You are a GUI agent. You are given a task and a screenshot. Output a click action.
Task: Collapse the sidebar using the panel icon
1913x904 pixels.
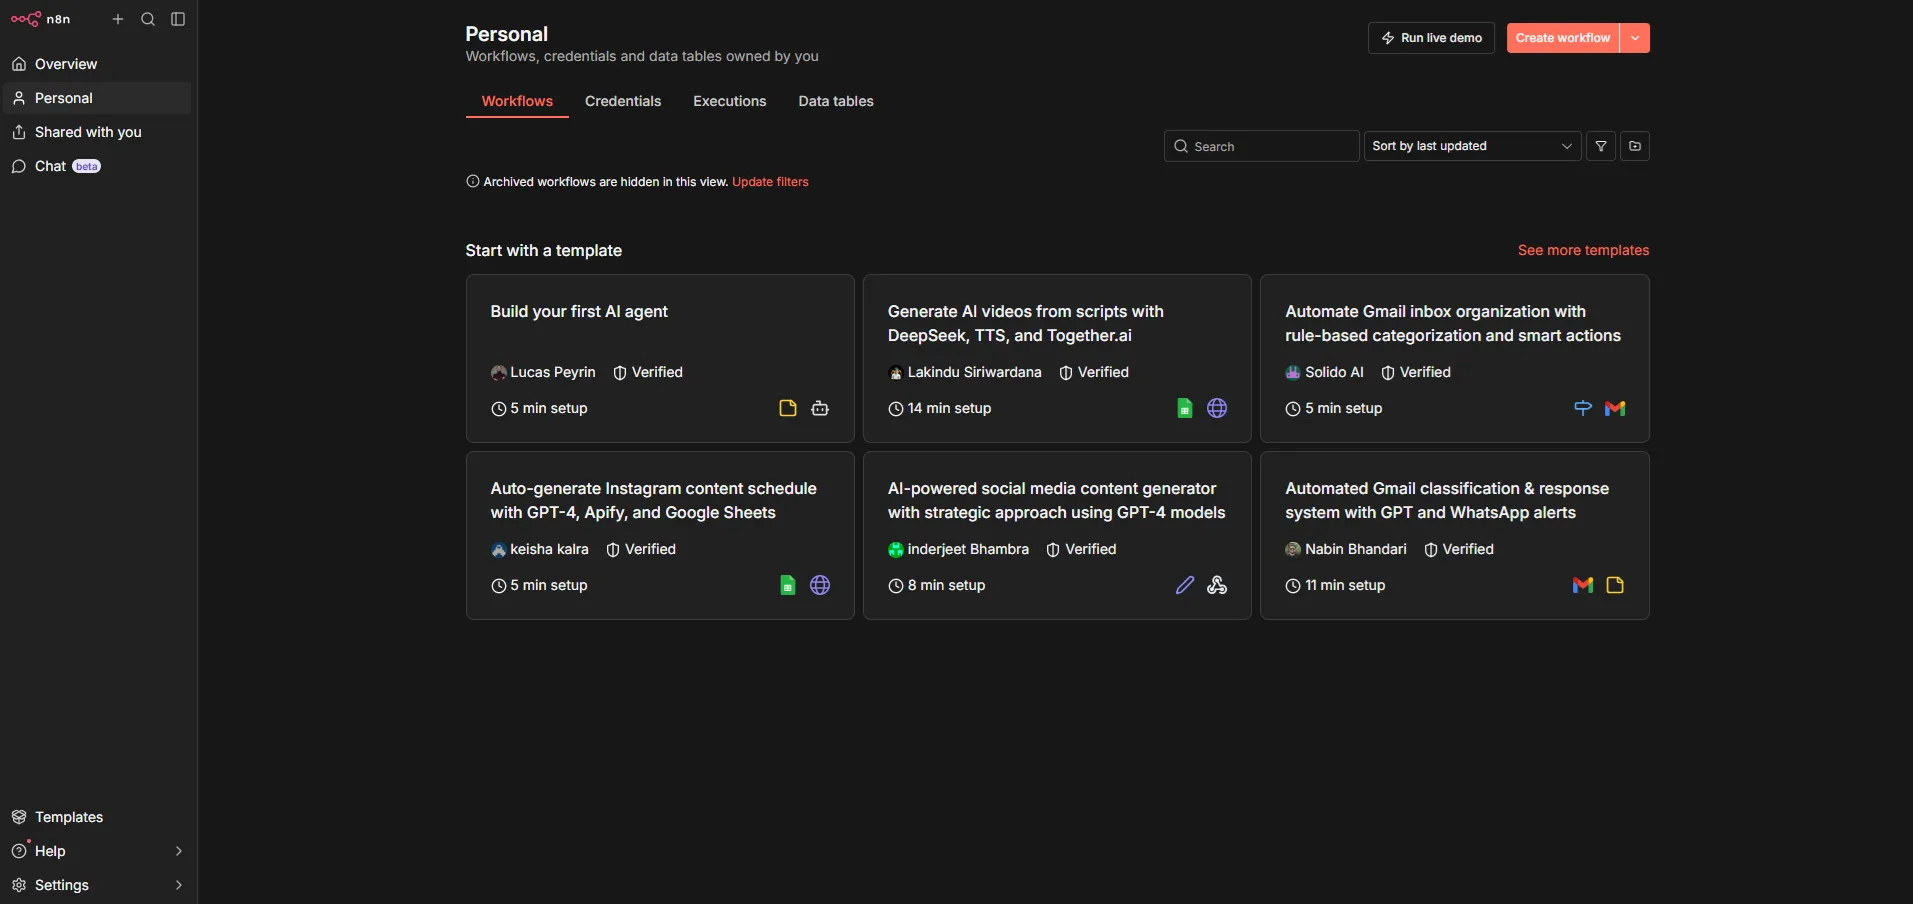pyautogui.click(x=179, y=19)
